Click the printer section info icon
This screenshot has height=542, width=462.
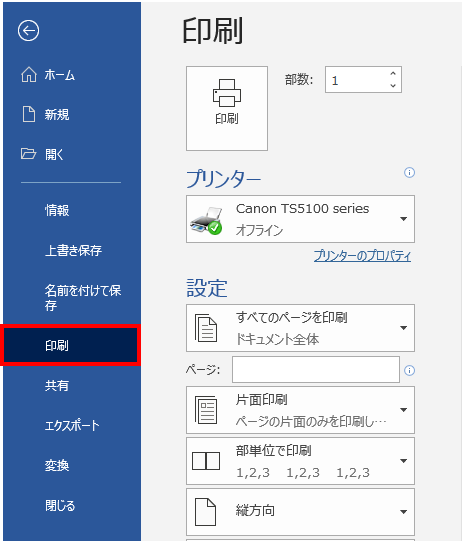click(x=409, y=172)
